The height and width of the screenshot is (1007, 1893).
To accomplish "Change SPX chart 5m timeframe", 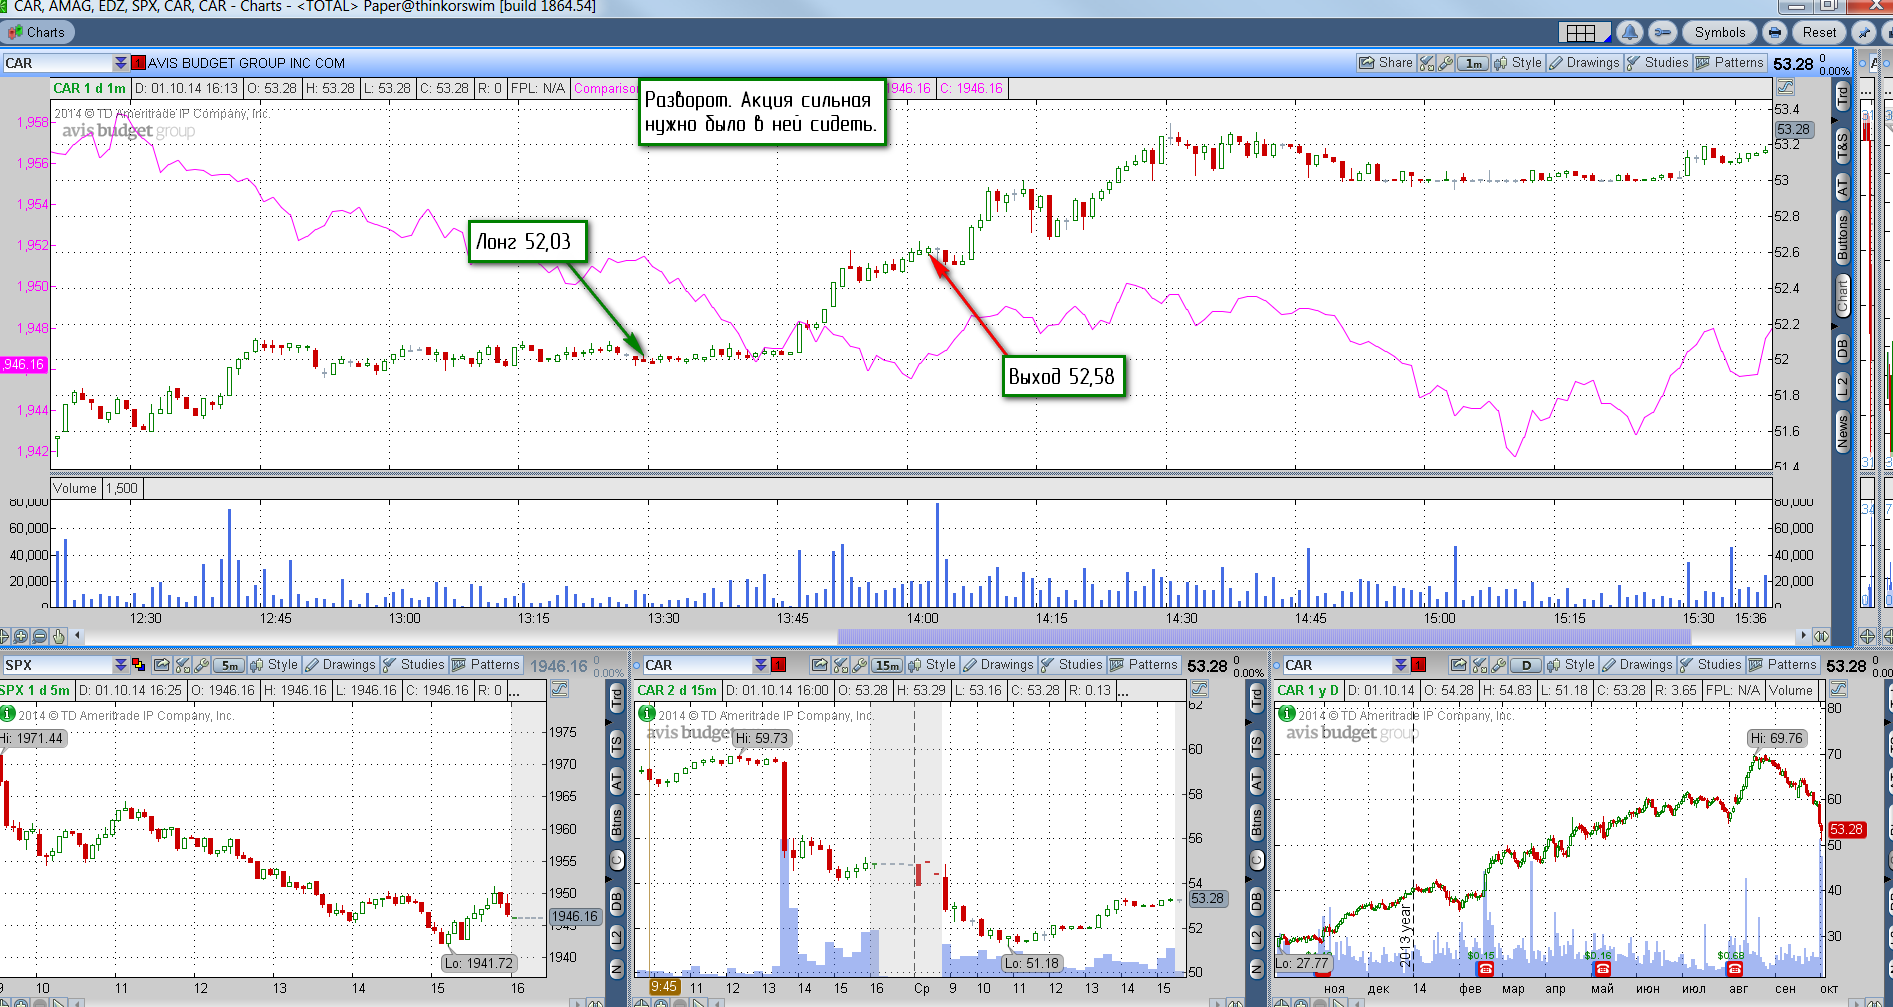I will point(230,665).
